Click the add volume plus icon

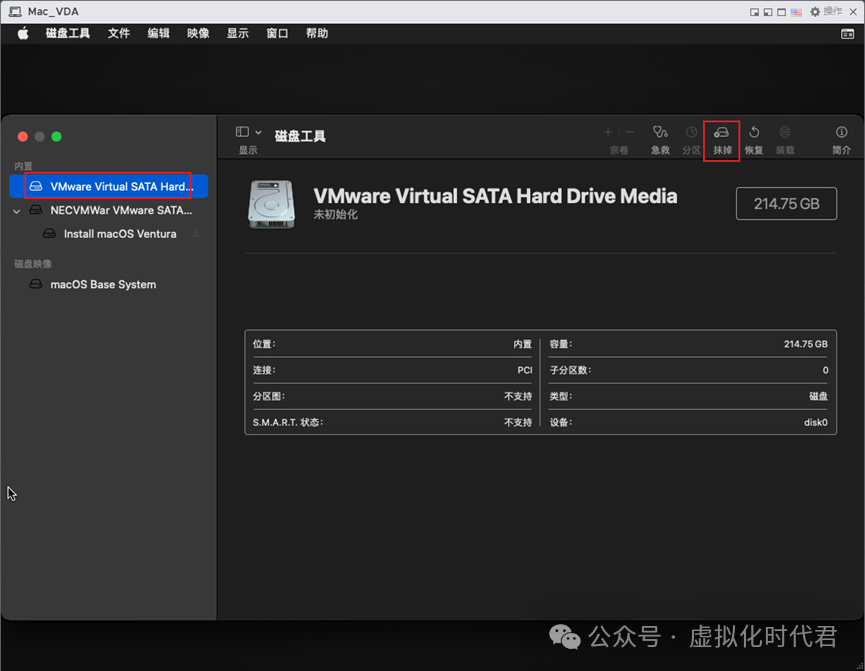pyautogui.click(x=608, y=132)
